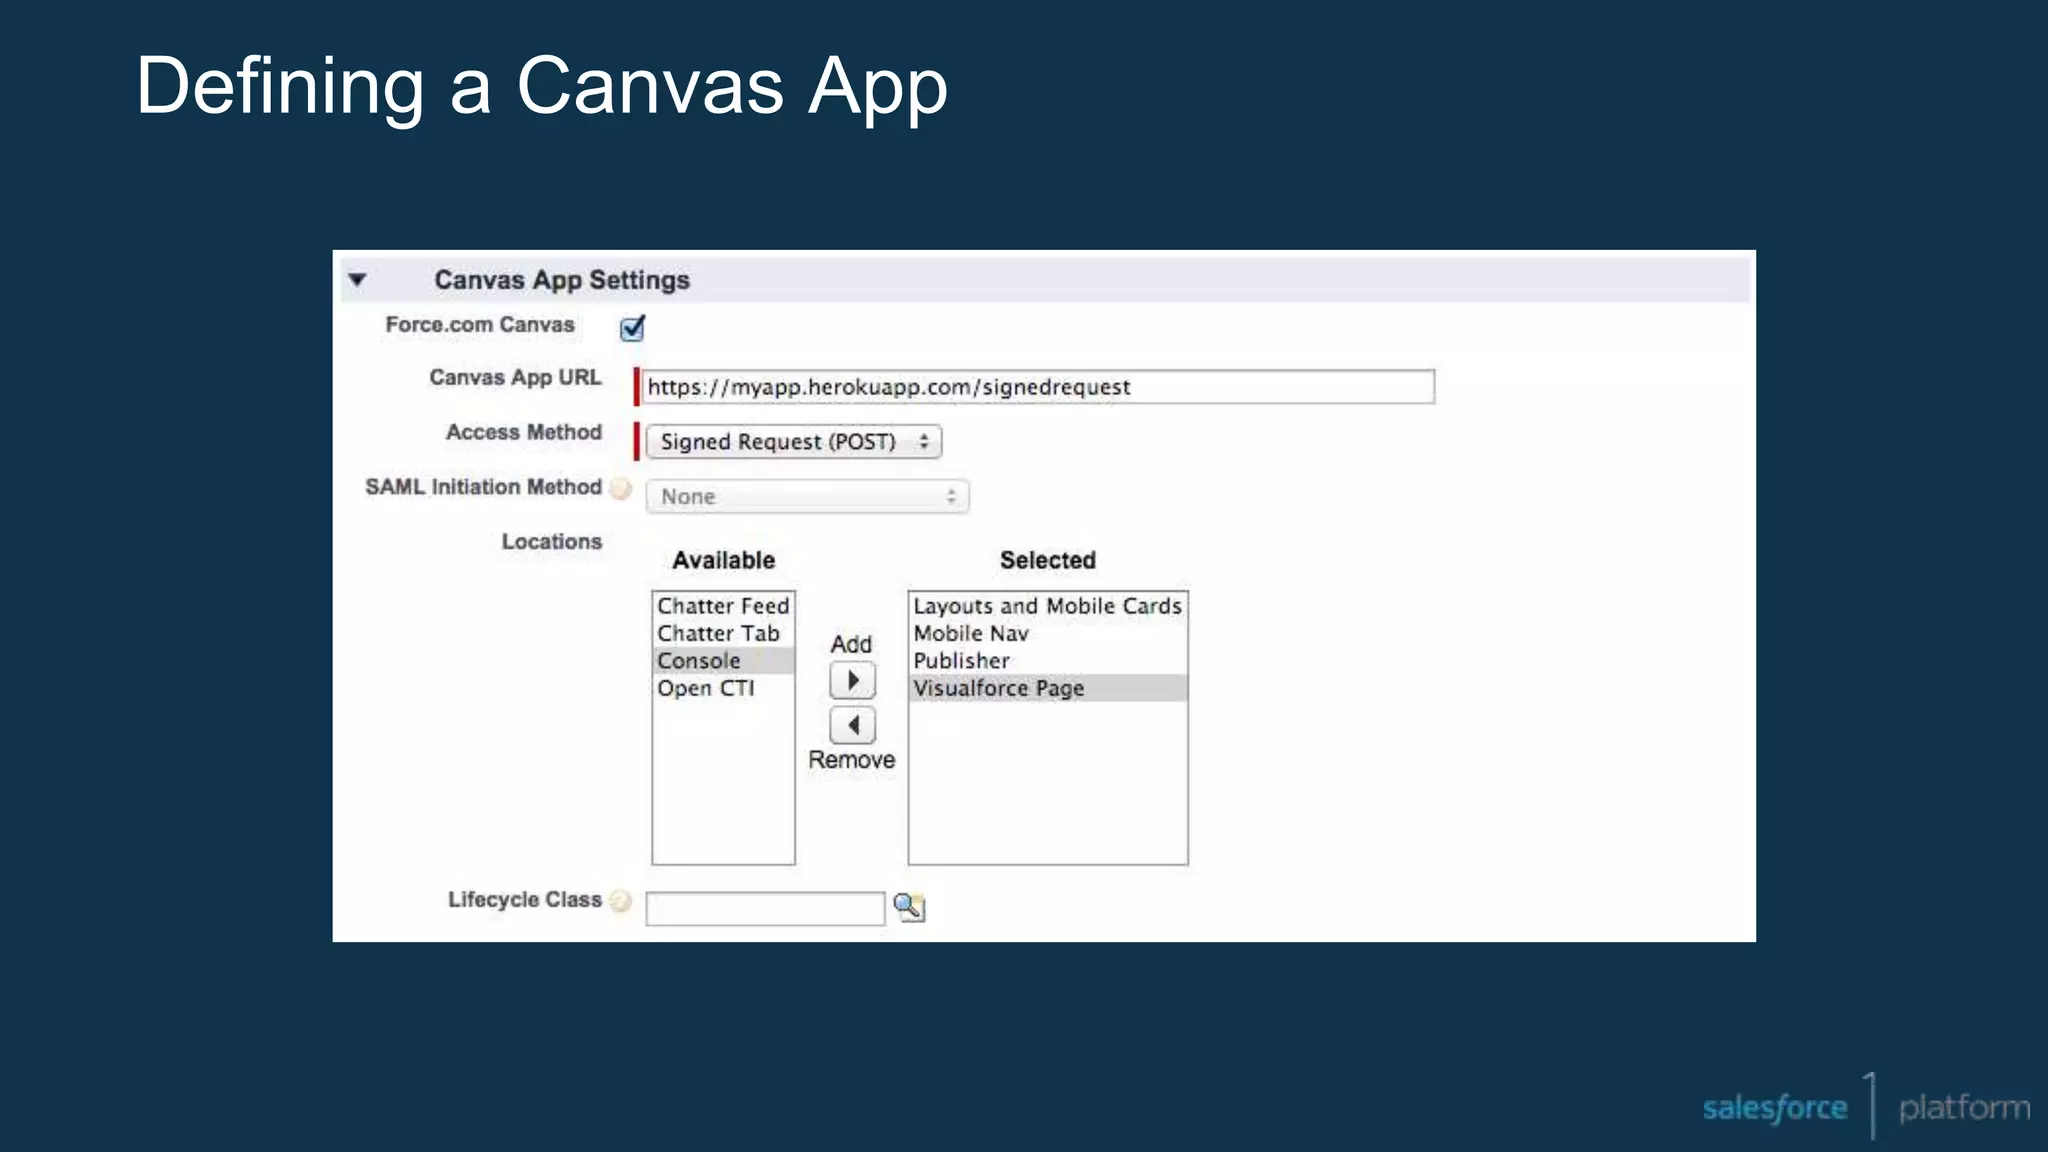2048x1152 pixels.
Task: Click the Canvas App Settings header text
Action: pyautogui.click(x=562, y=280)
